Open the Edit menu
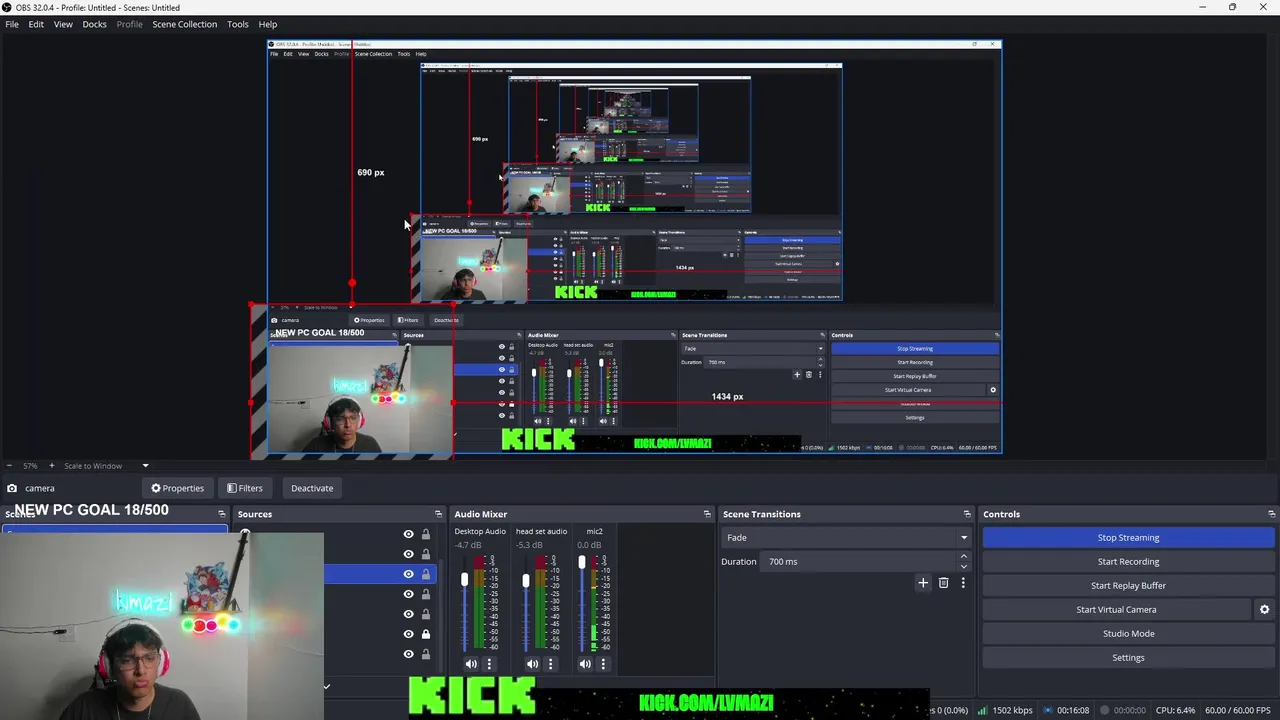The height and width of the screenshot is (720, 1280). (x=36, y=24)
